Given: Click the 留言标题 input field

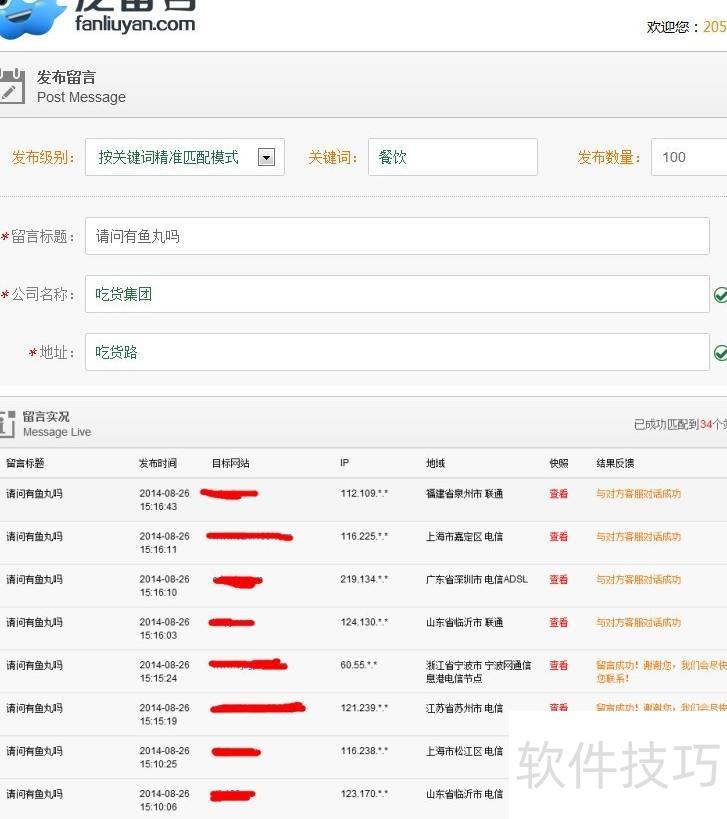Looking at the screenshot, I should click(x=397, y=236).
